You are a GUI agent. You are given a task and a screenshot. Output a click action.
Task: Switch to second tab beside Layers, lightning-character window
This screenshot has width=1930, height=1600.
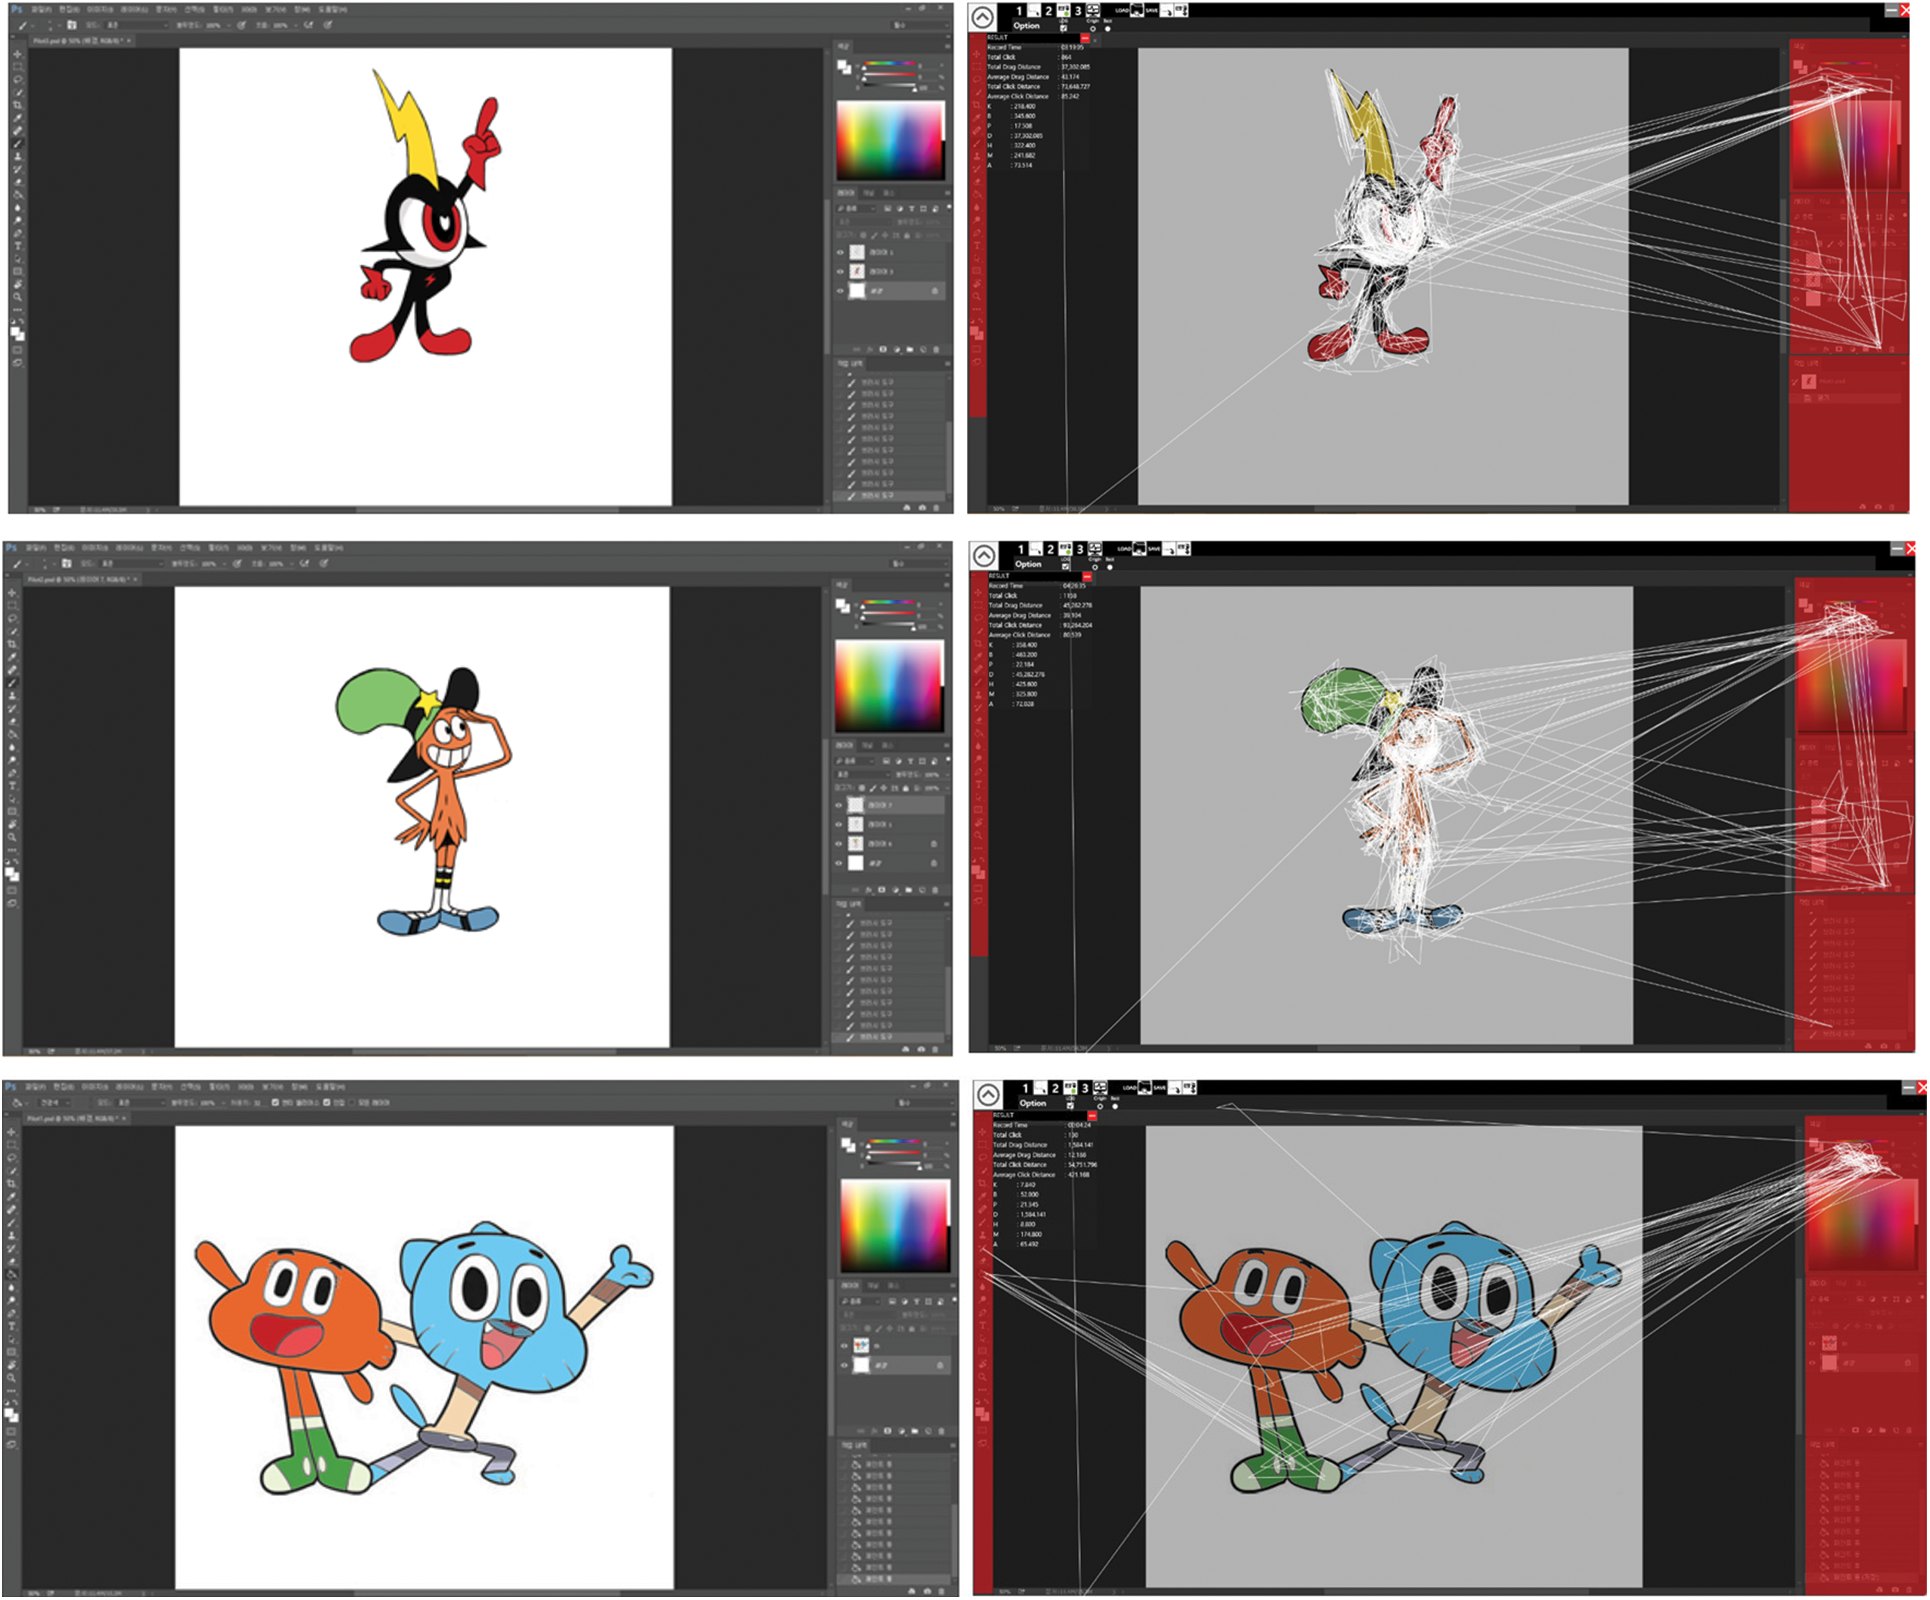point(869,192)
